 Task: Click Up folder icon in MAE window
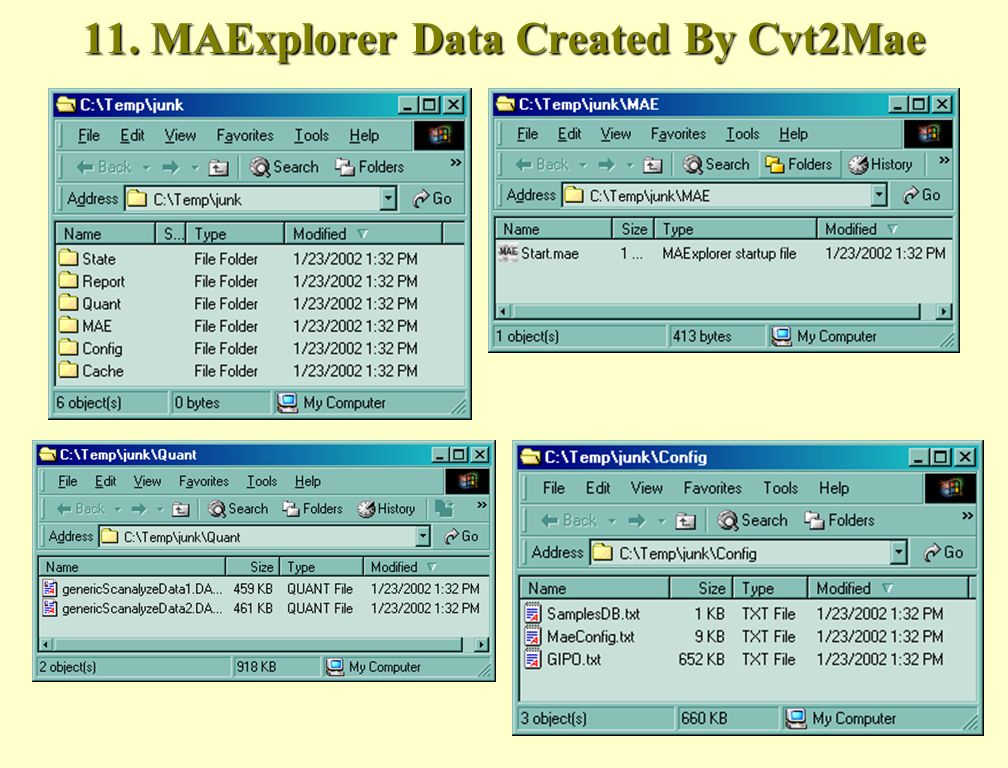point(652,165)
